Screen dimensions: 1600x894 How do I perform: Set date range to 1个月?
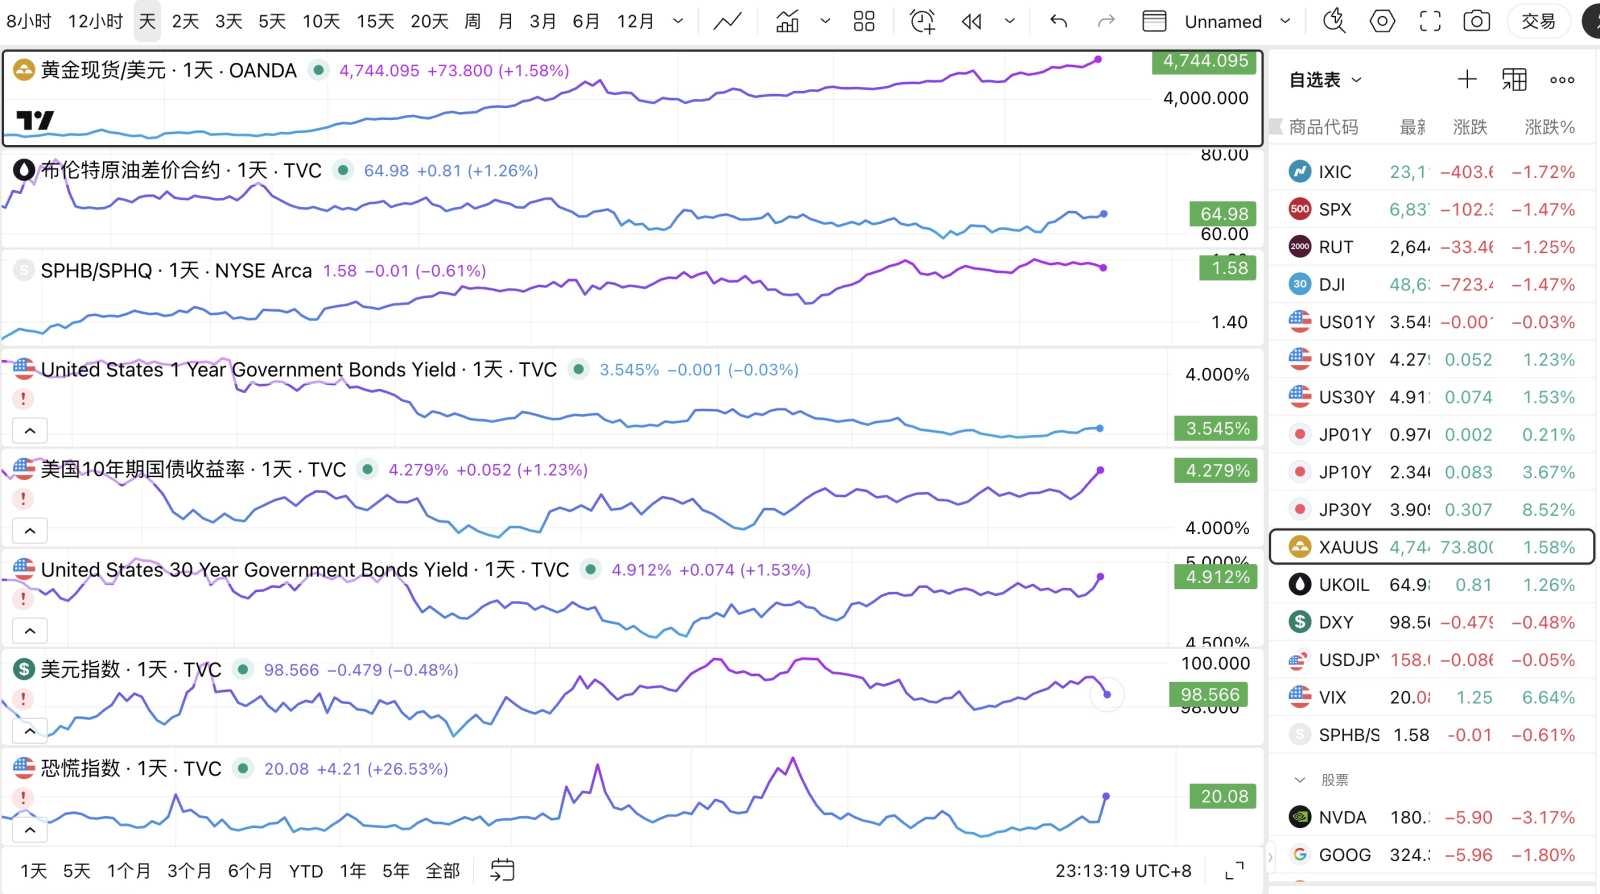[129, 871]
